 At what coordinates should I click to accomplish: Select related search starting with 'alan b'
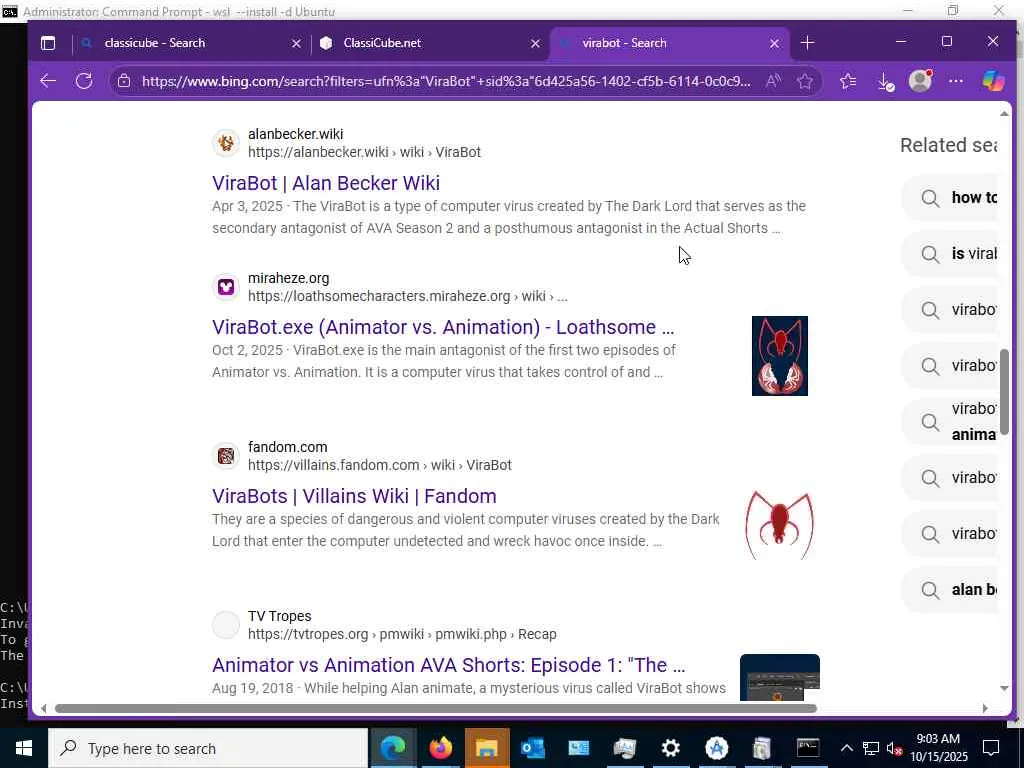[x=950, y=590]
